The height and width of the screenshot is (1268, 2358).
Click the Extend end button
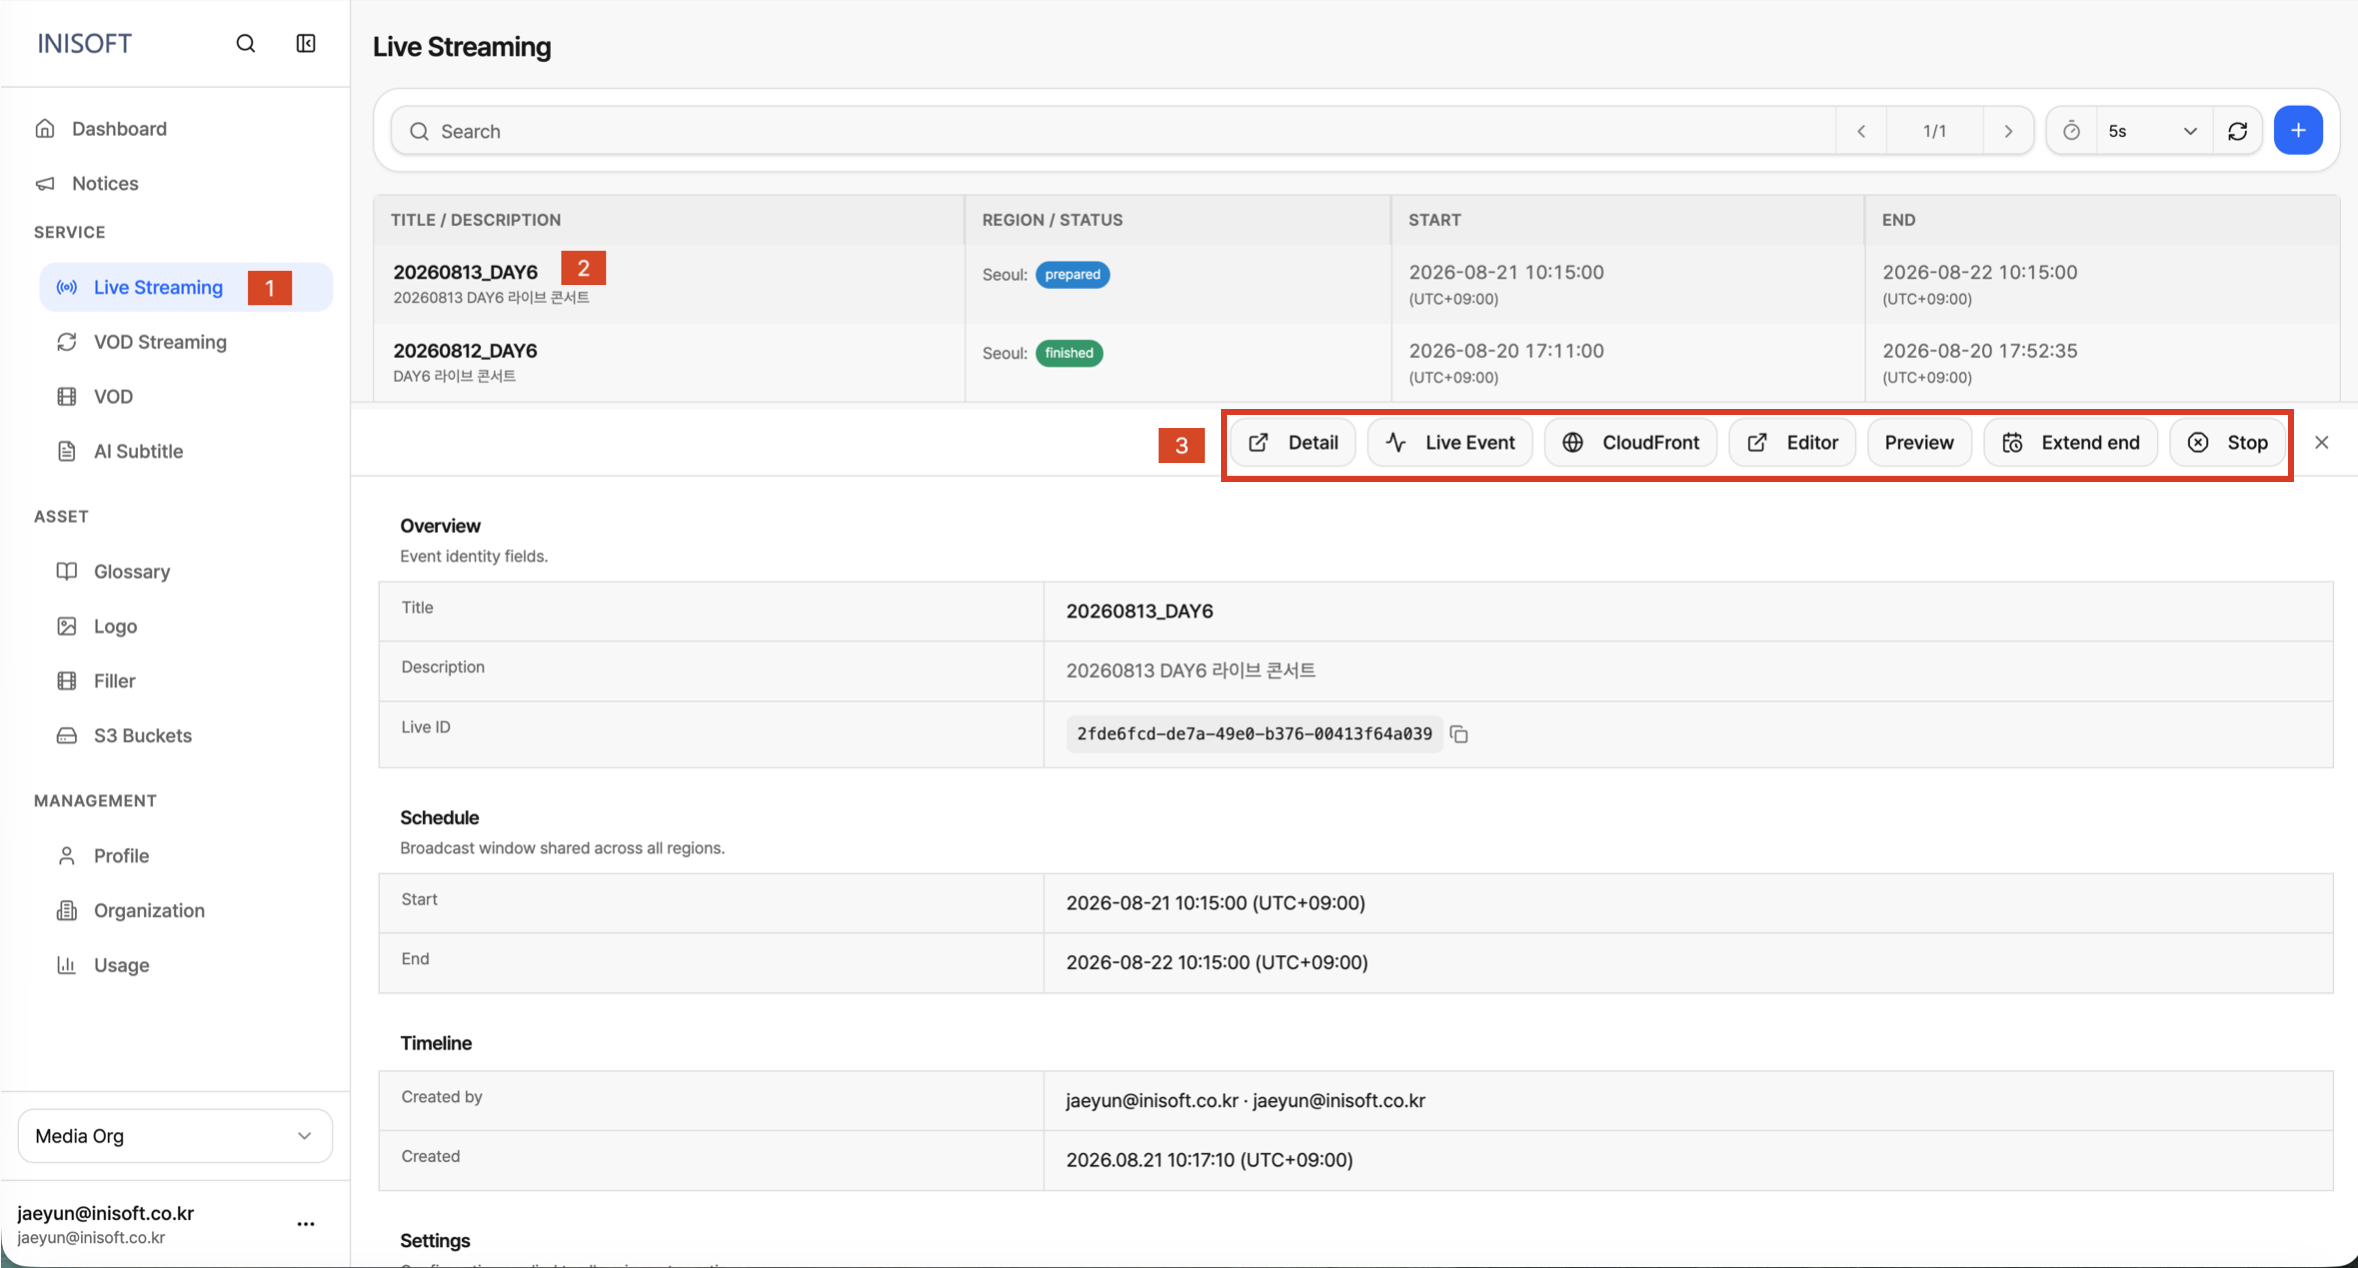[x=2070, y=442]
